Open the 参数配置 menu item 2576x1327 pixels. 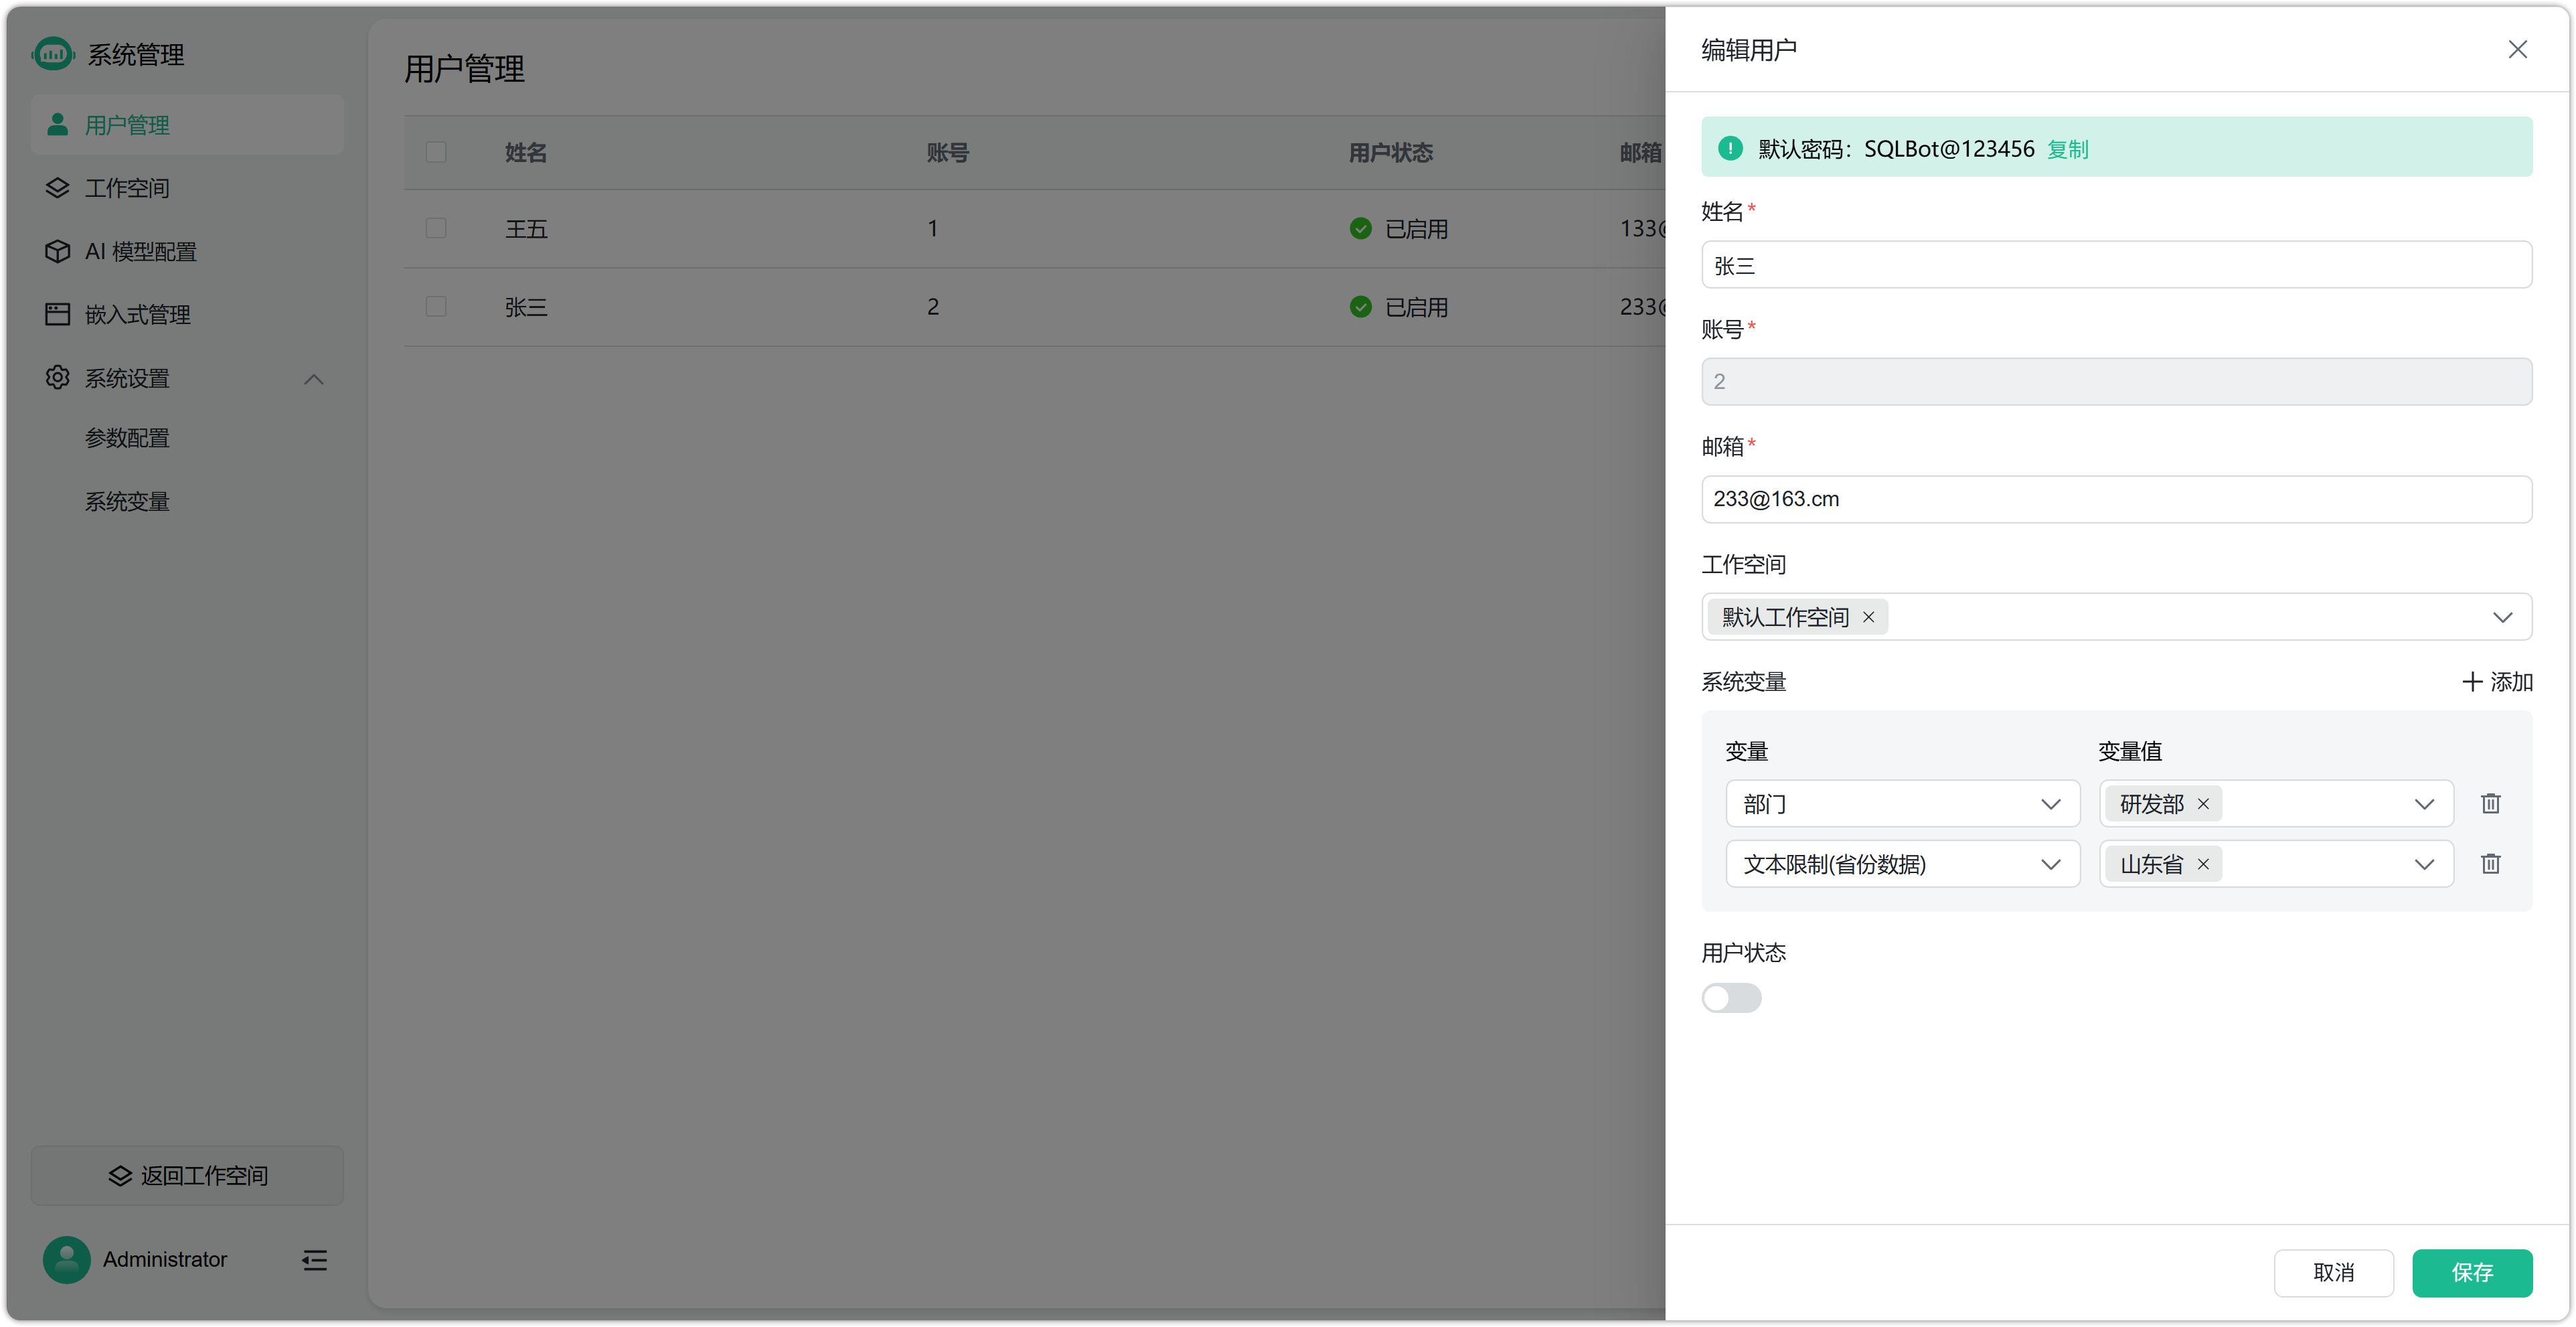127,437
